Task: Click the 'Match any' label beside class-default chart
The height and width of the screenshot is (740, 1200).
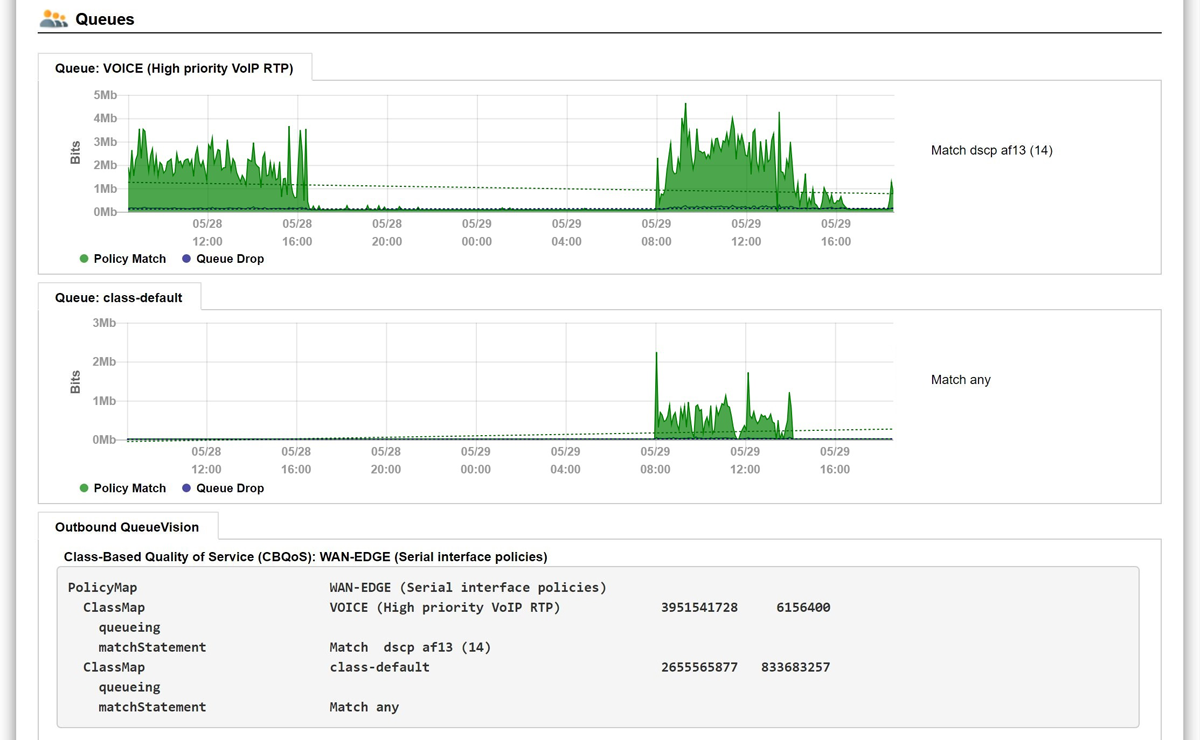Action: (x=960, y=380)
